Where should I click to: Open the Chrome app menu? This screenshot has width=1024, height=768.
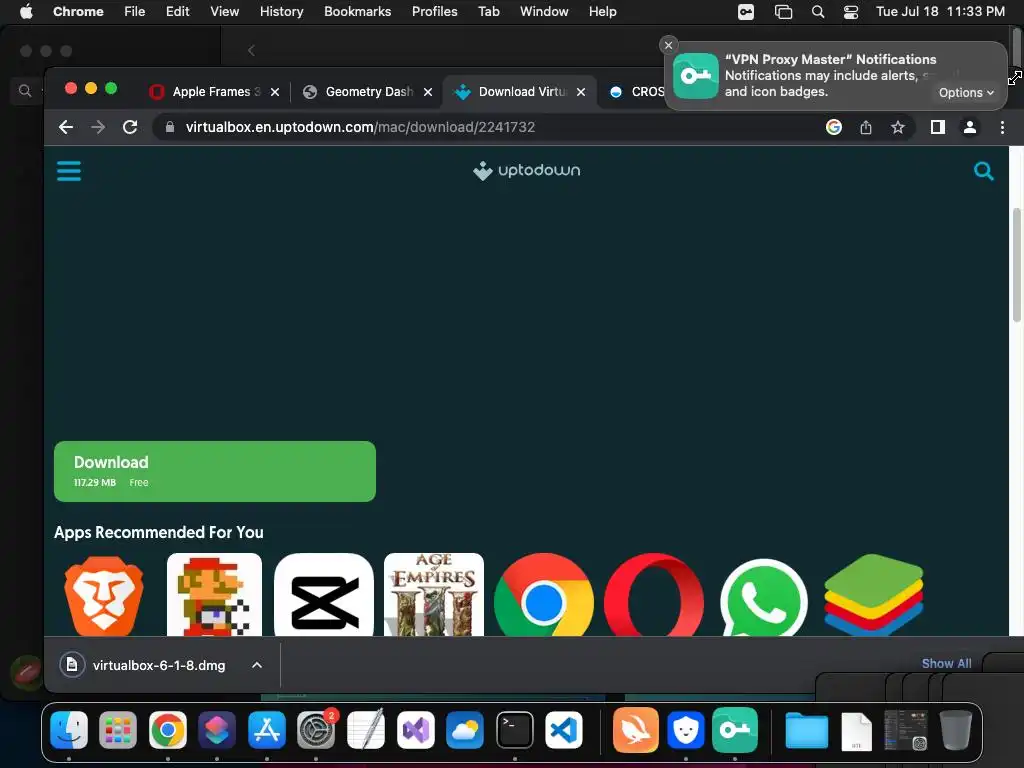click(78, 12)
